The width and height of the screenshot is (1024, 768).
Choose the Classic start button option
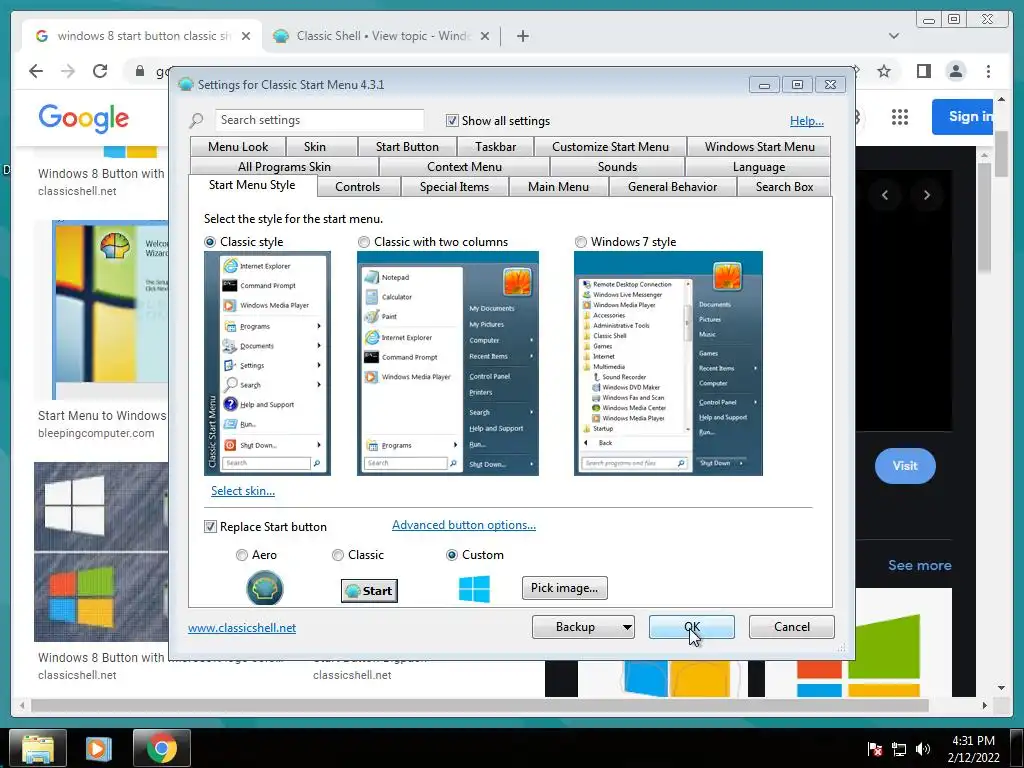tap(338, 554)
